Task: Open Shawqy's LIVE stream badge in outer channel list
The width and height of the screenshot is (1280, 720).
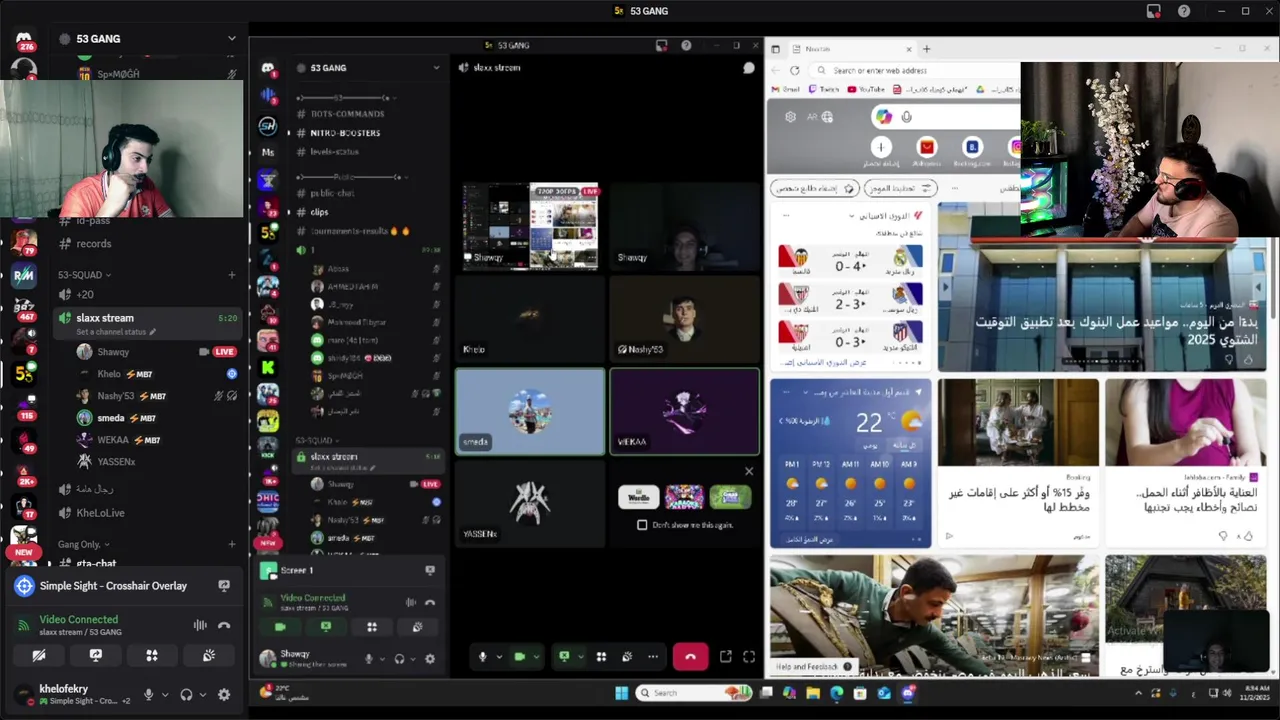Action: click(x=224, y=352)
